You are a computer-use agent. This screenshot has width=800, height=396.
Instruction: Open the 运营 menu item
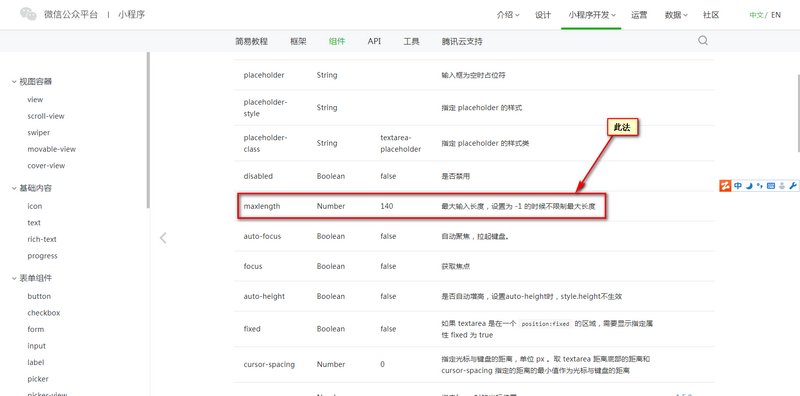[x=639, y=15]
